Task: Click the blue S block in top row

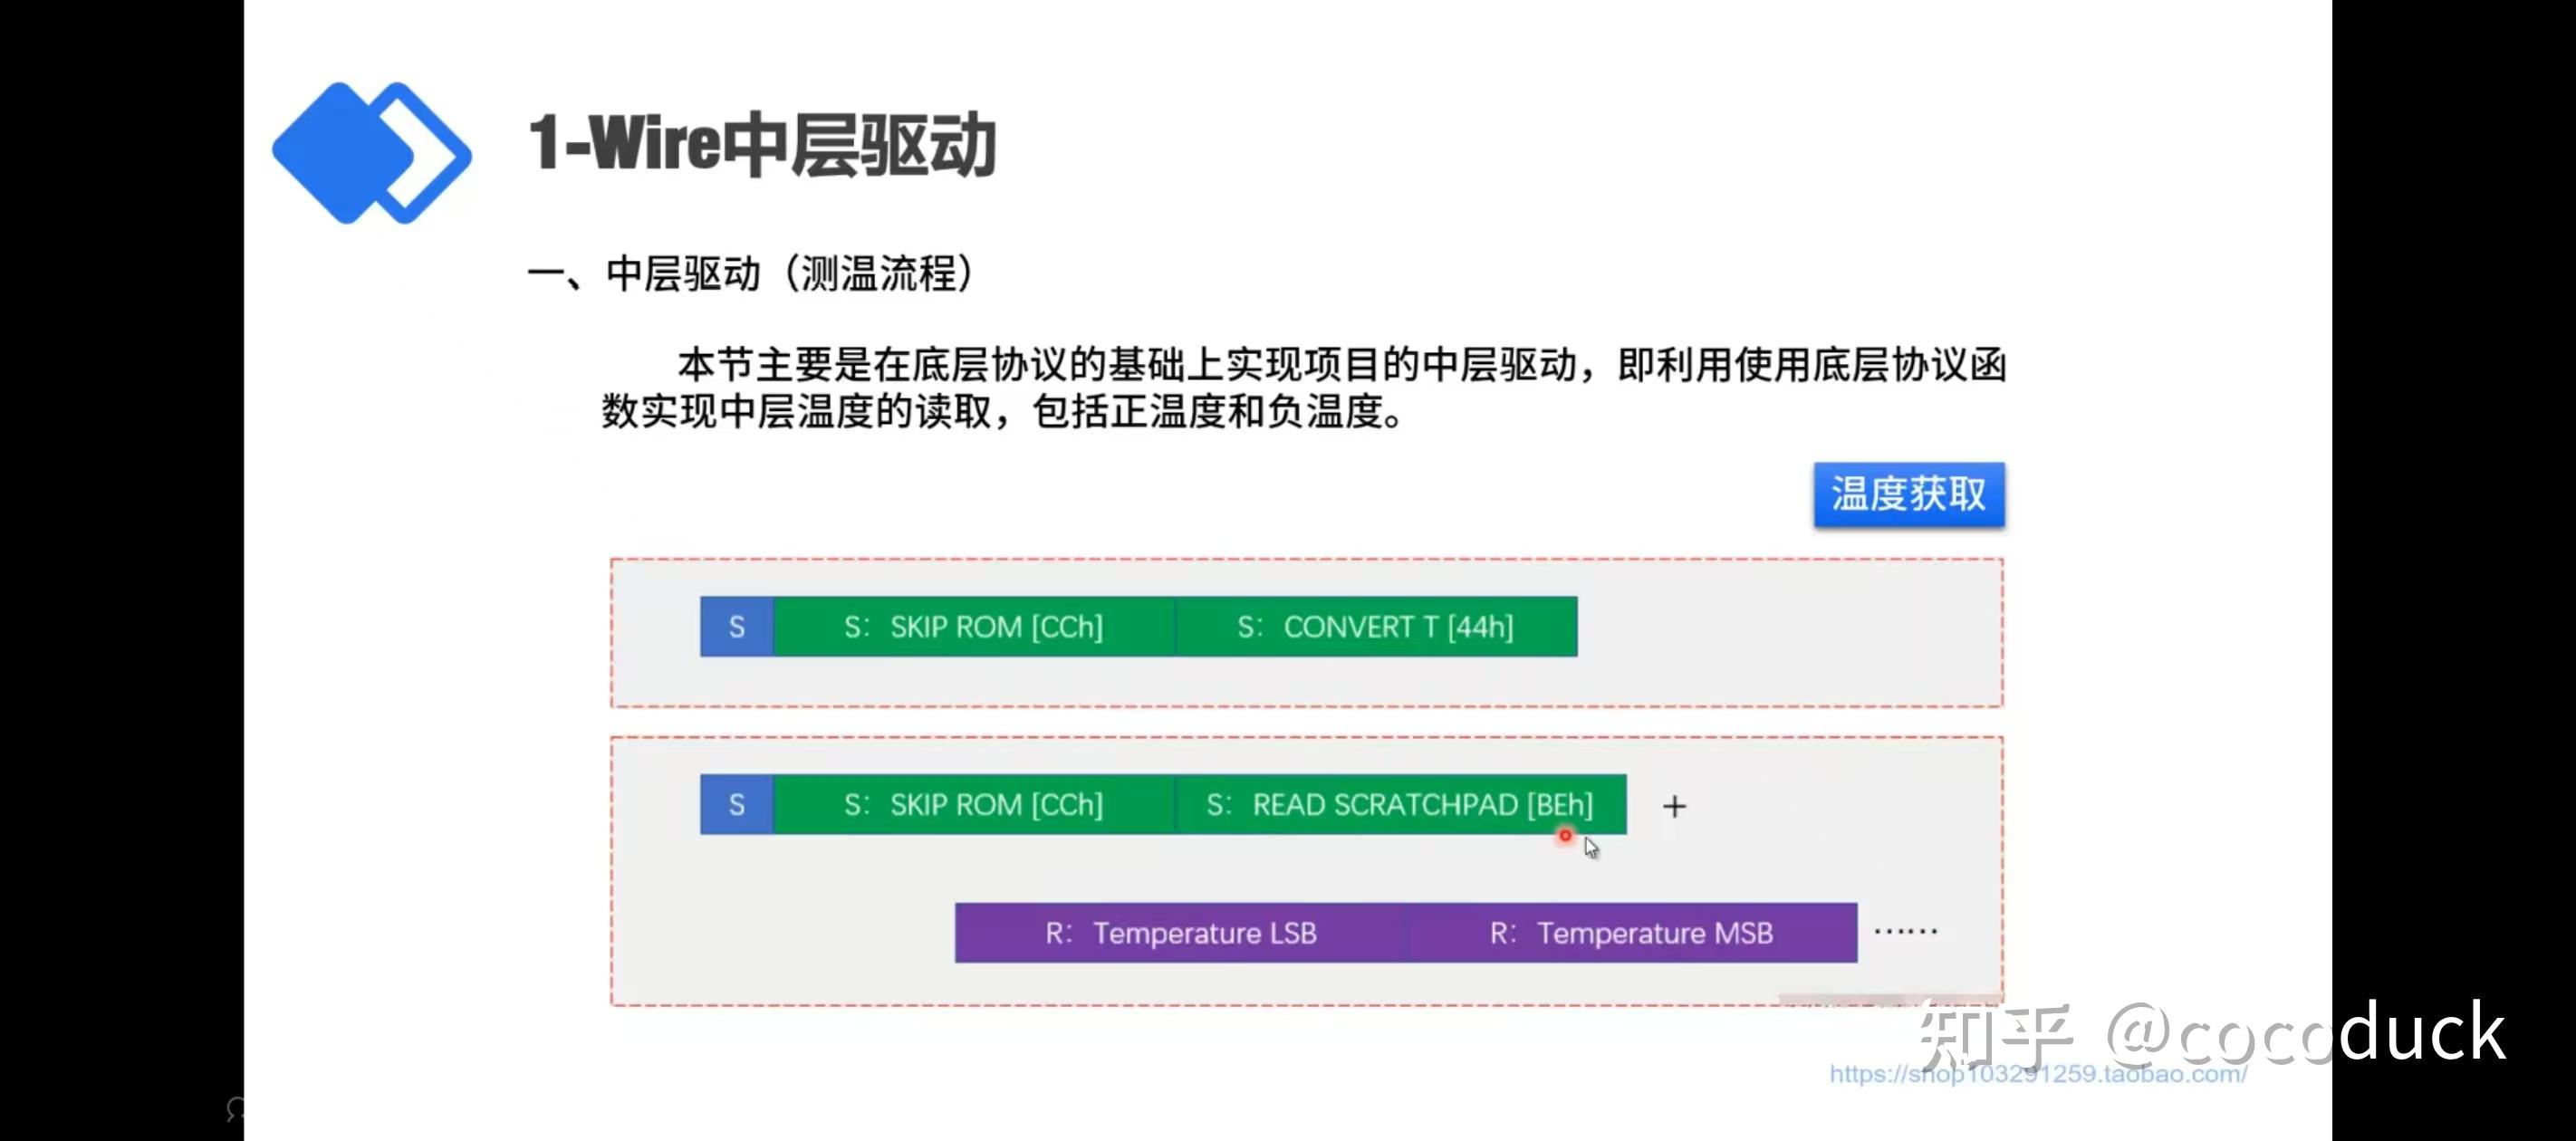Action: tap(737, 627)
